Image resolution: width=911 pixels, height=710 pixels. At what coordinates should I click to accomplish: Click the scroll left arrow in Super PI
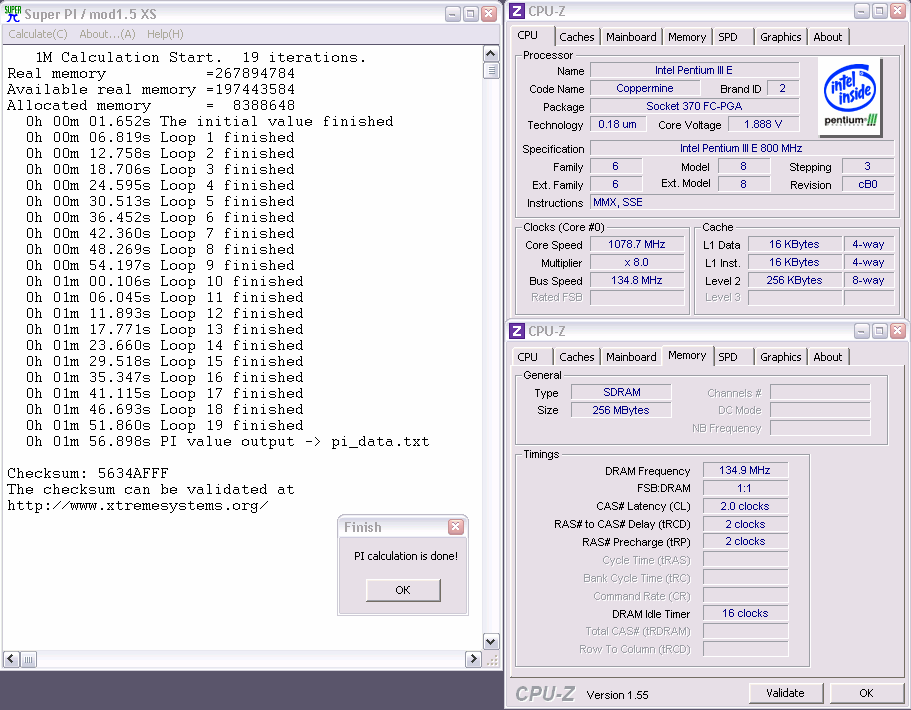pos(11,659)
